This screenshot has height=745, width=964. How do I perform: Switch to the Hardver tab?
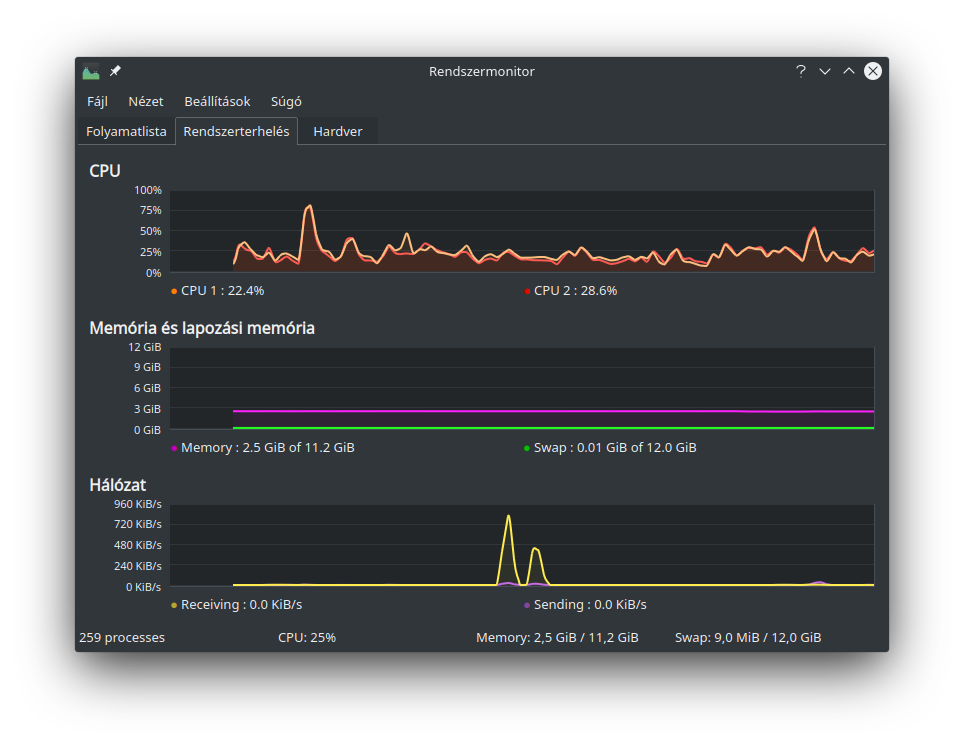pyautogui.click(x=338, y=131)
